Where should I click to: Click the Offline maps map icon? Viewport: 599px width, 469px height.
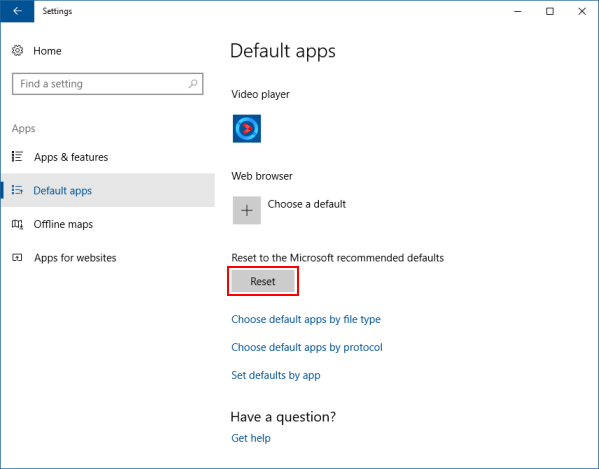(x=17, y=224)
